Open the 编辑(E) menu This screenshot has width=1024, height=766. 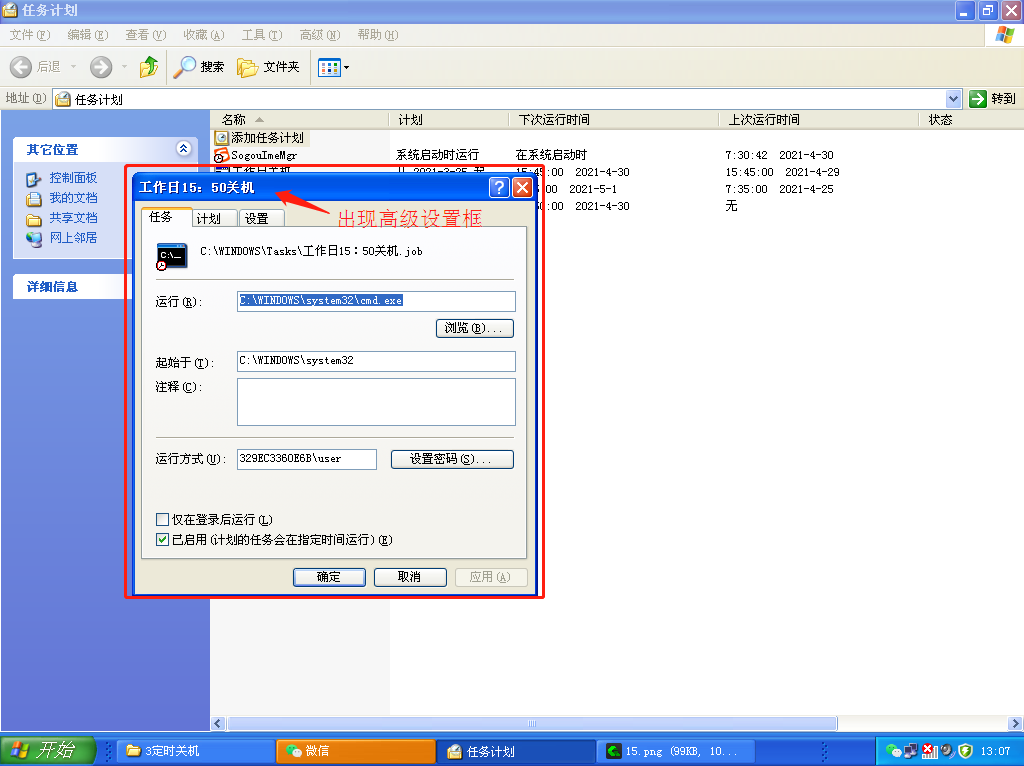pos(88,35)
